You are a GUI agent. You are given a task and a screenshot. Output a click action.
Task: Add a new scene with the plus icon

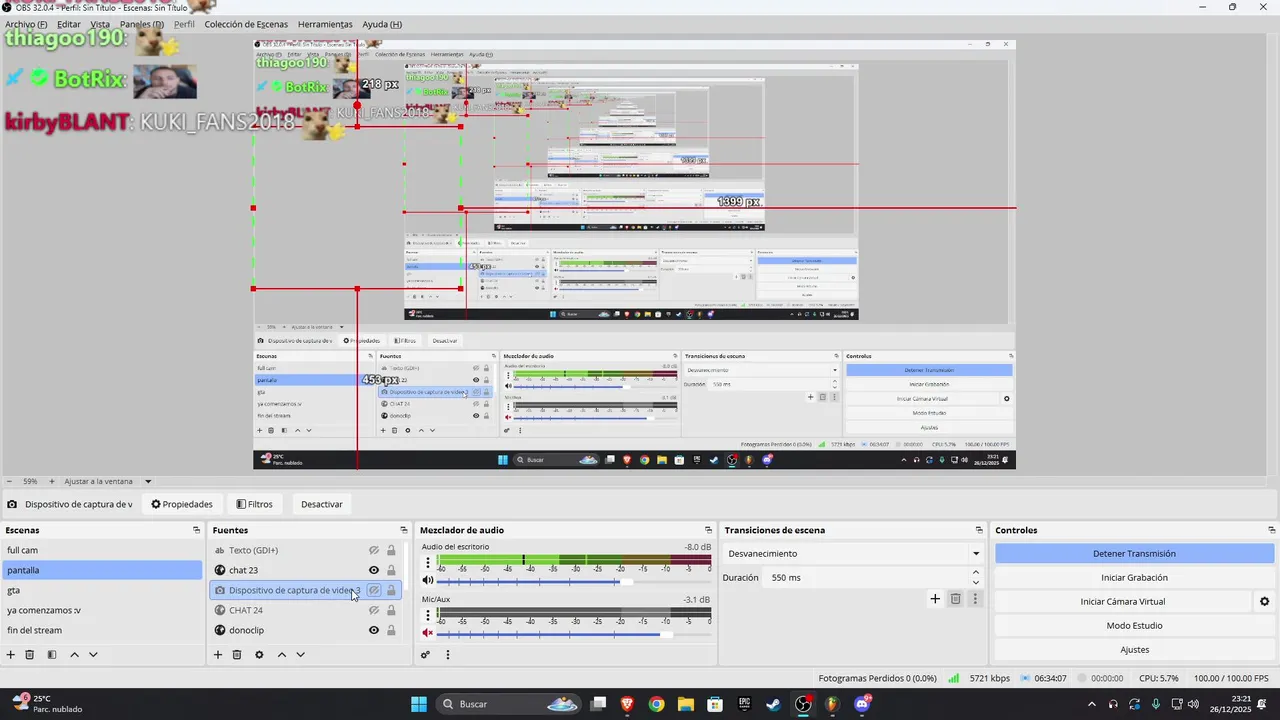click(x=11, y=655)
